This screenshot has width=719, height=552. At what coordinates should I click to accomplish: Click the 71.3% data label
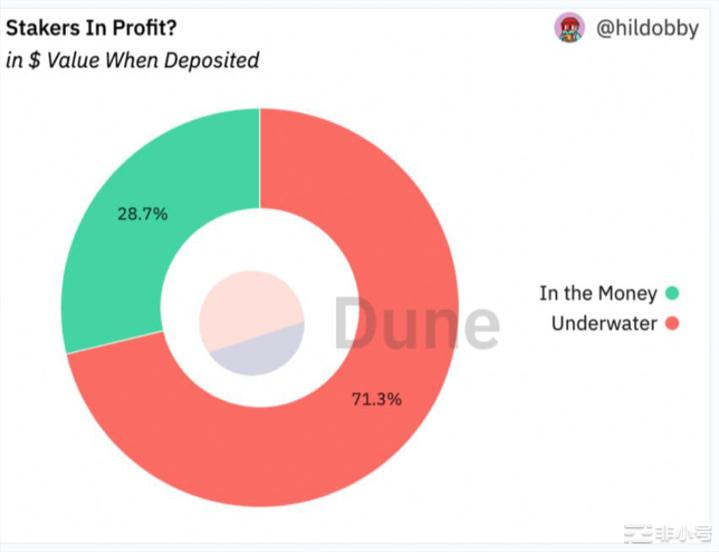[377, 399]
